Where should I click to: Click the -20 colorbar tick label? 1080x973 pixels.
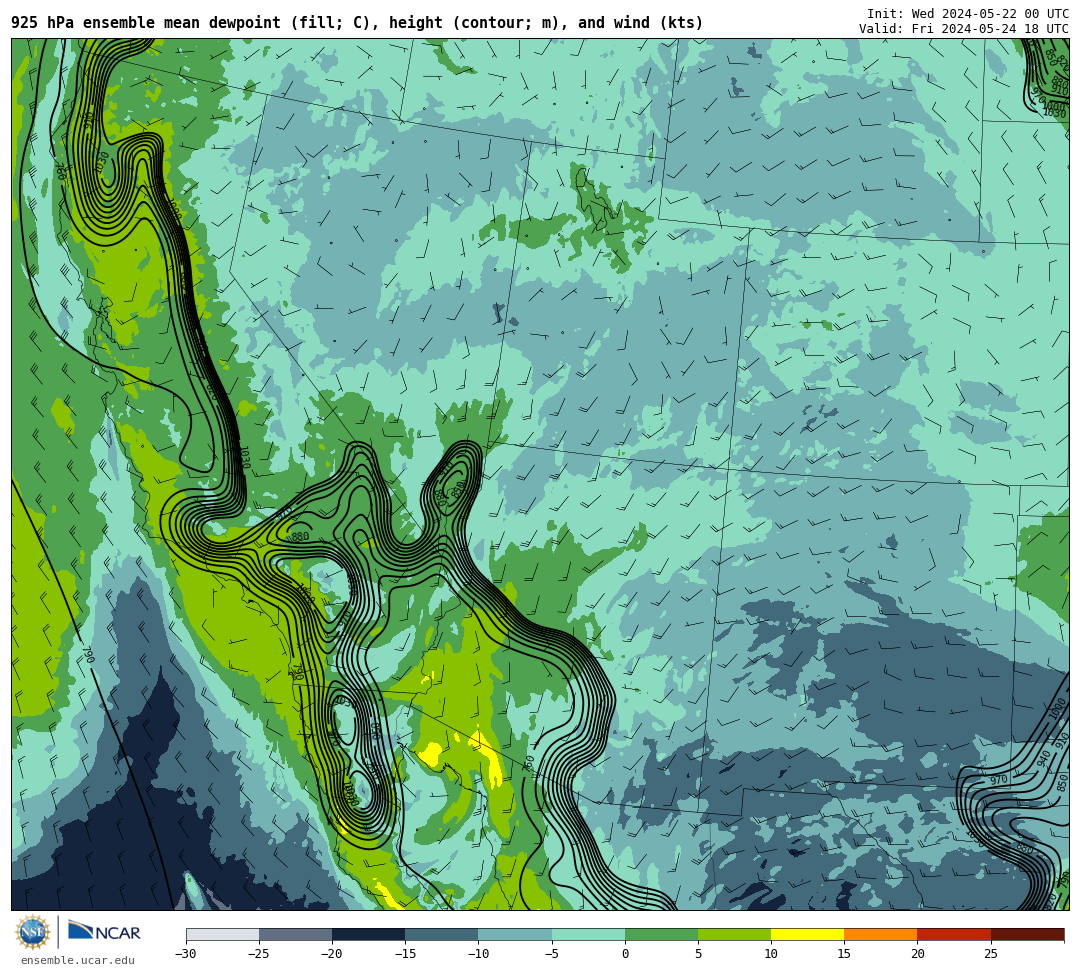tap(332, 954)
